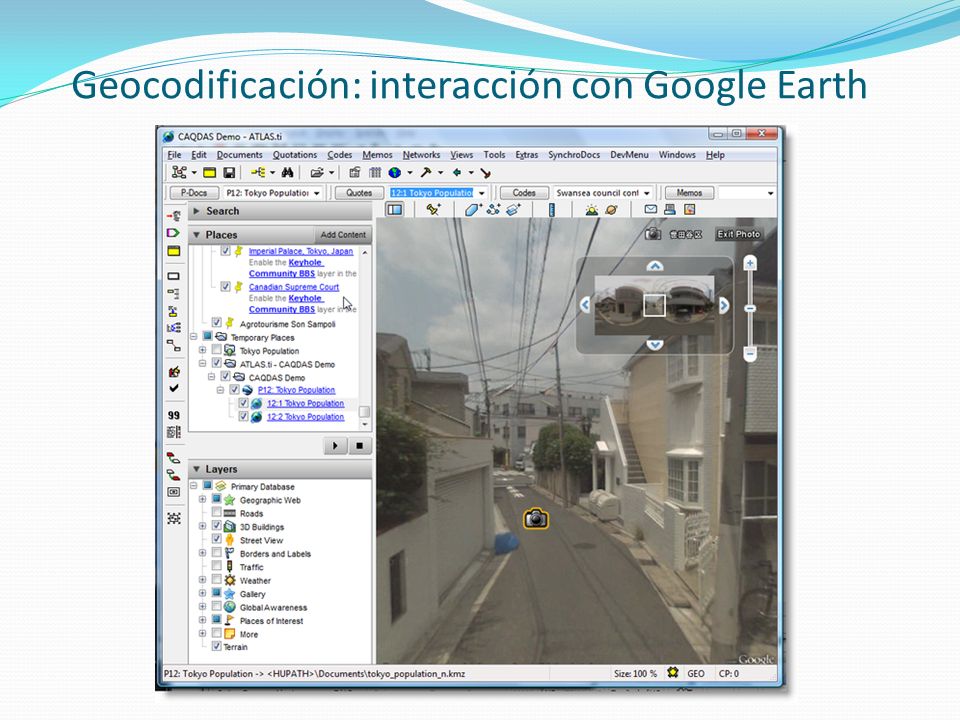Image resolution: width=960 pixels, height=720 pixels.
Task: Click the print icon in Earth toolbar
Action: [670, 209]
